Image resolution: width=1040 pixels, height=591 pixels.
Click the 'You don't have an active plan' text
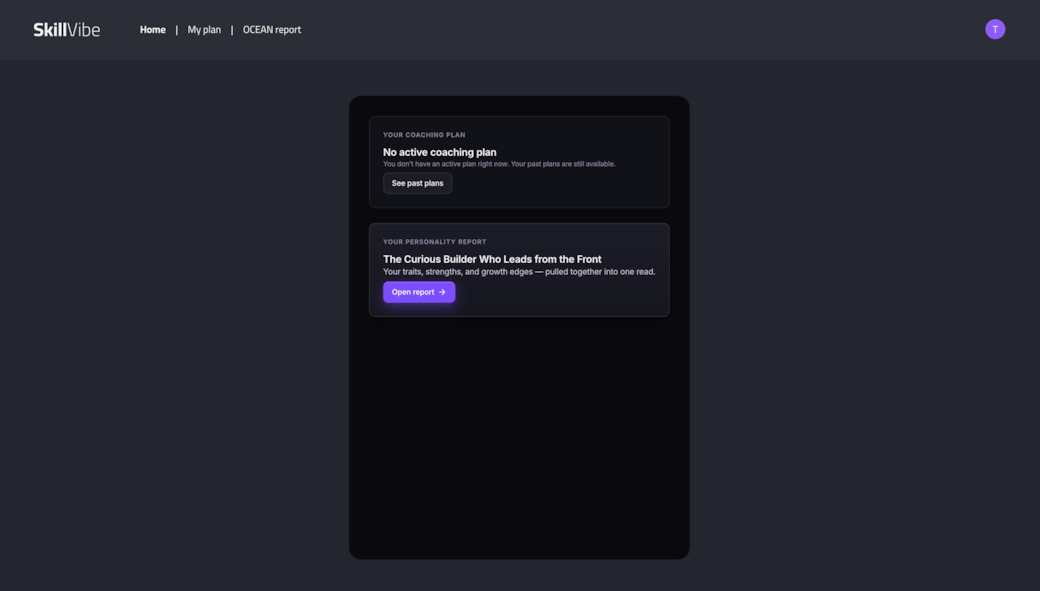tap(499, 164)
